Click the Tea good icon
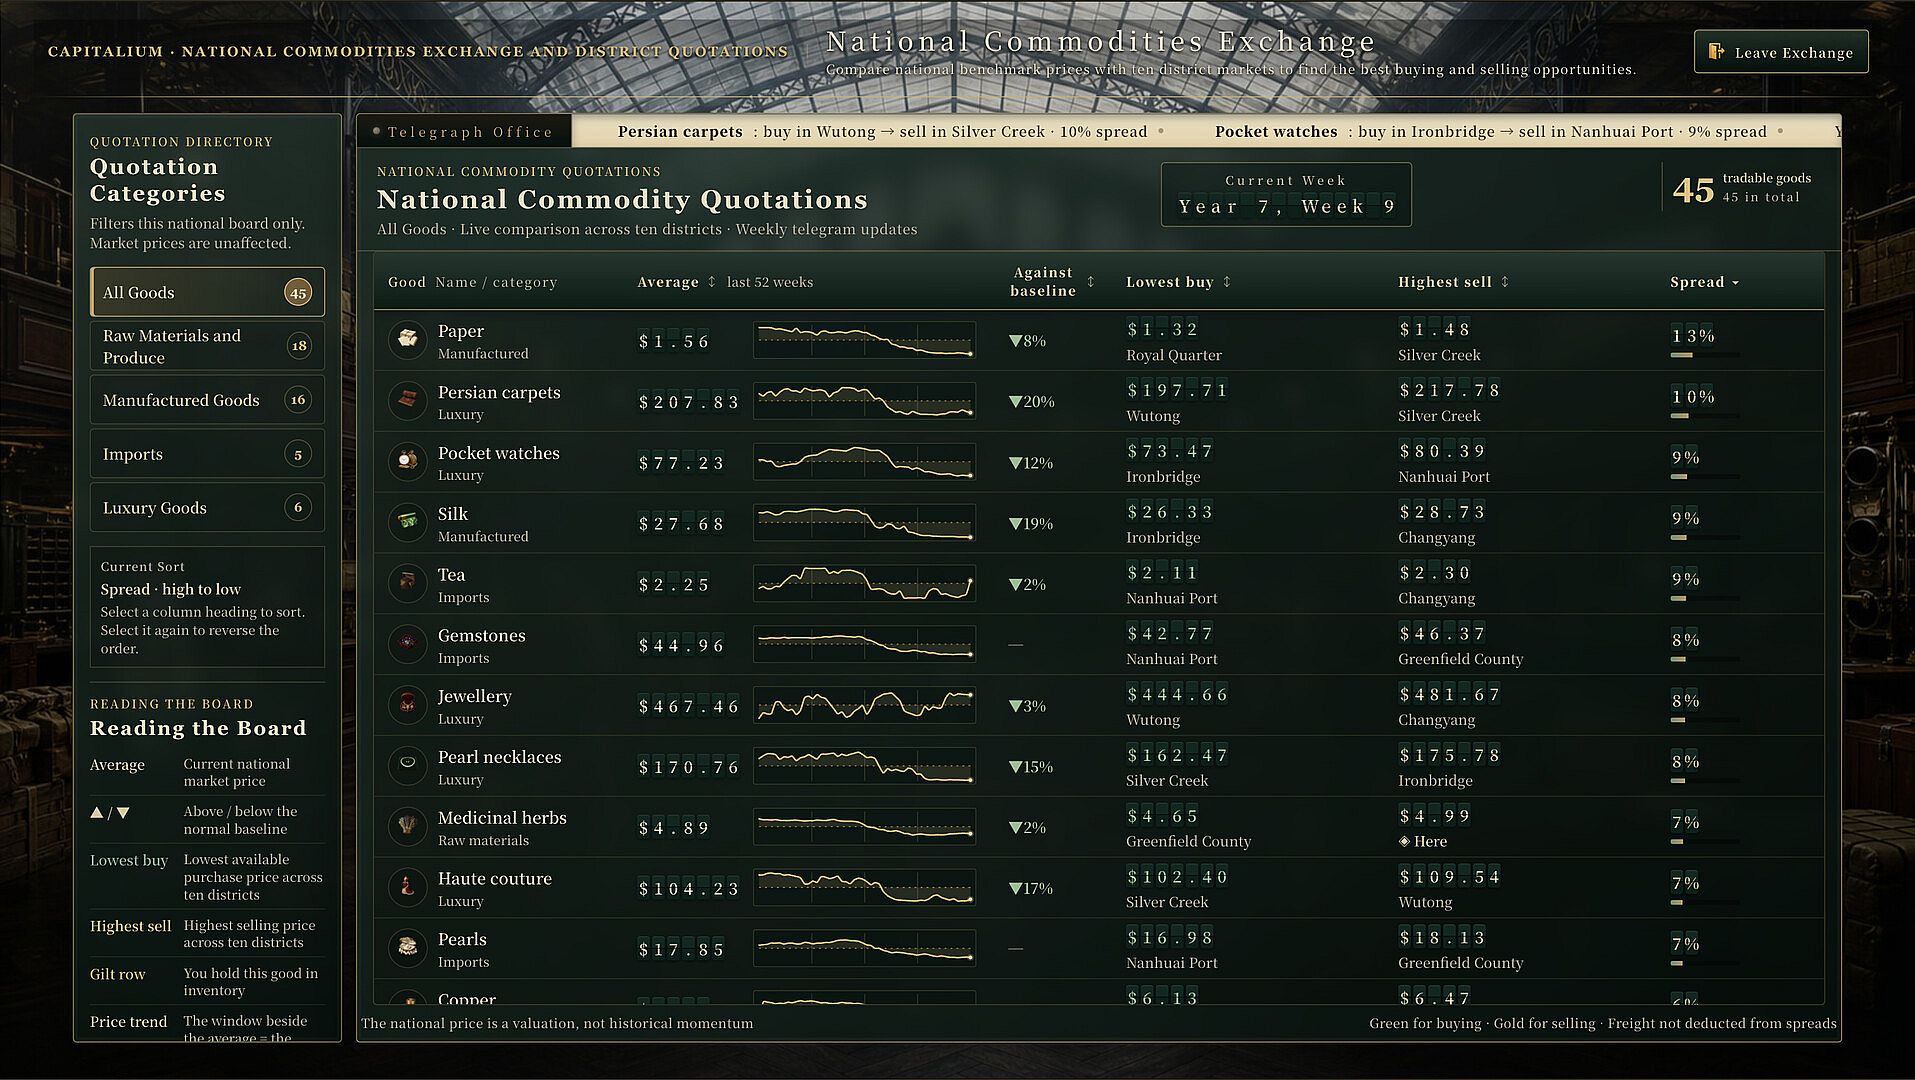The height and width of the screenshot is (1080, 1915). pos(407,584)
